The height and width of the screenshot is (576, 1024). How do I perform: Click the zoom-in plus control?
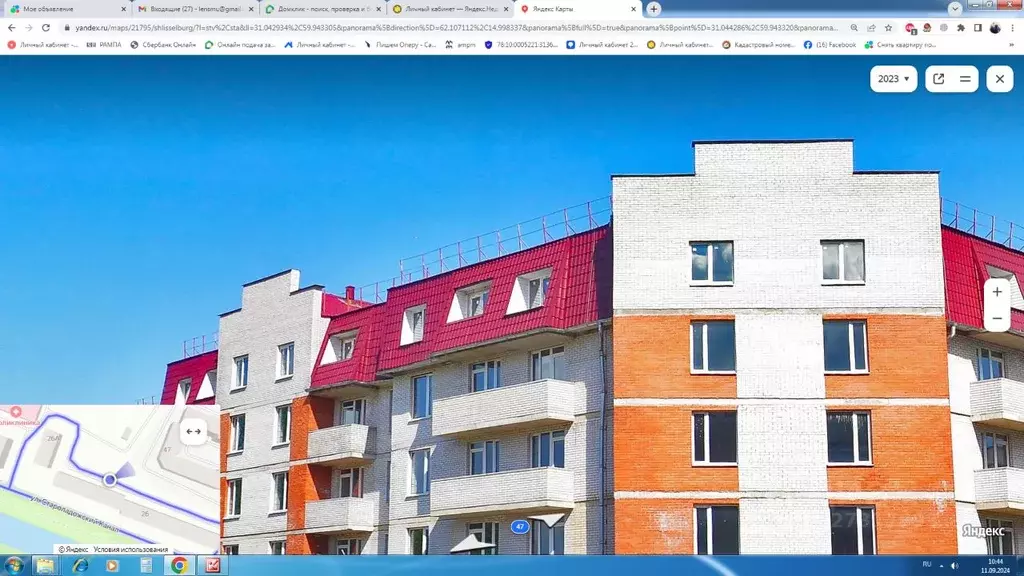(996, 293)
